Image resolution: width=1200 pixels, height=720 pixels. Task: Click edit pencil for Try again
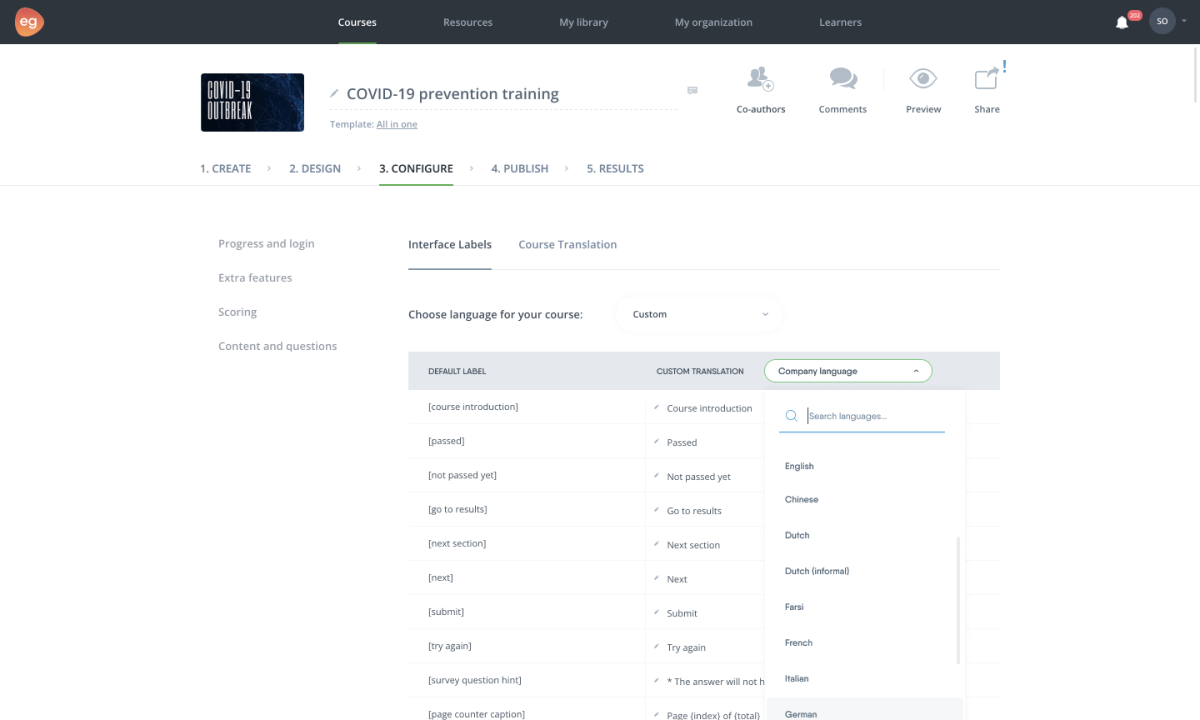(657, 647)
